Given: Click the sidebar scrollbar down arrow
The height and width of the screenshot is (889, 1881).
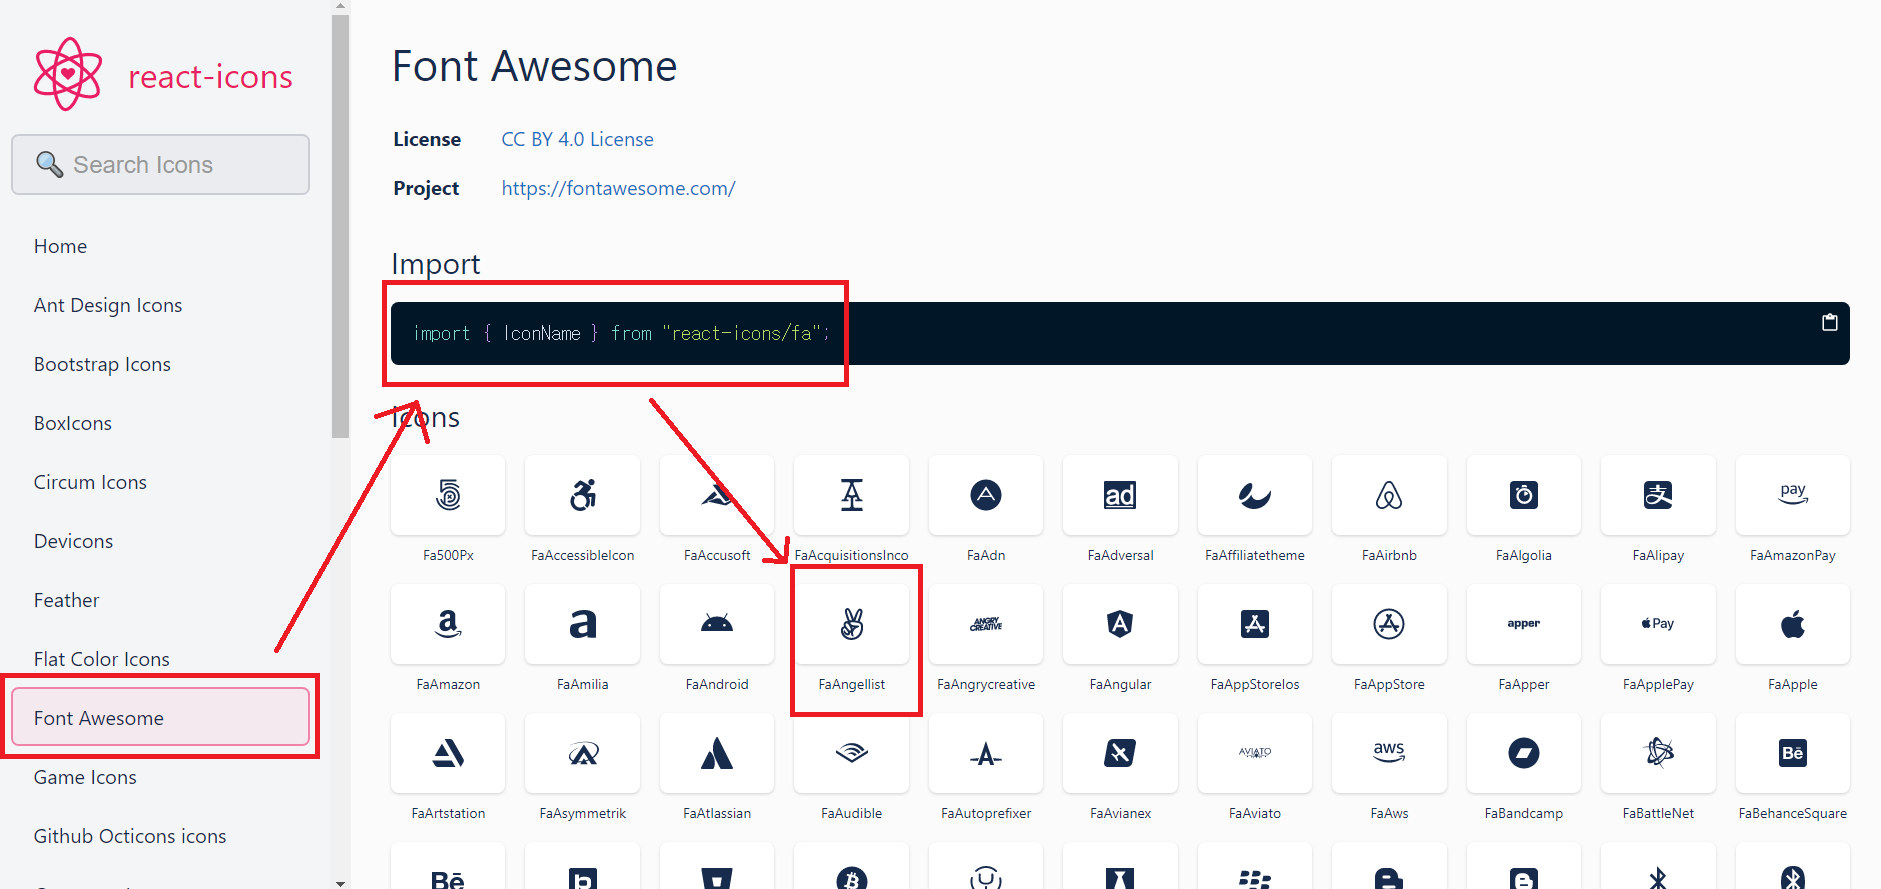Looking at the screenshot, I should tap(340, 882).
